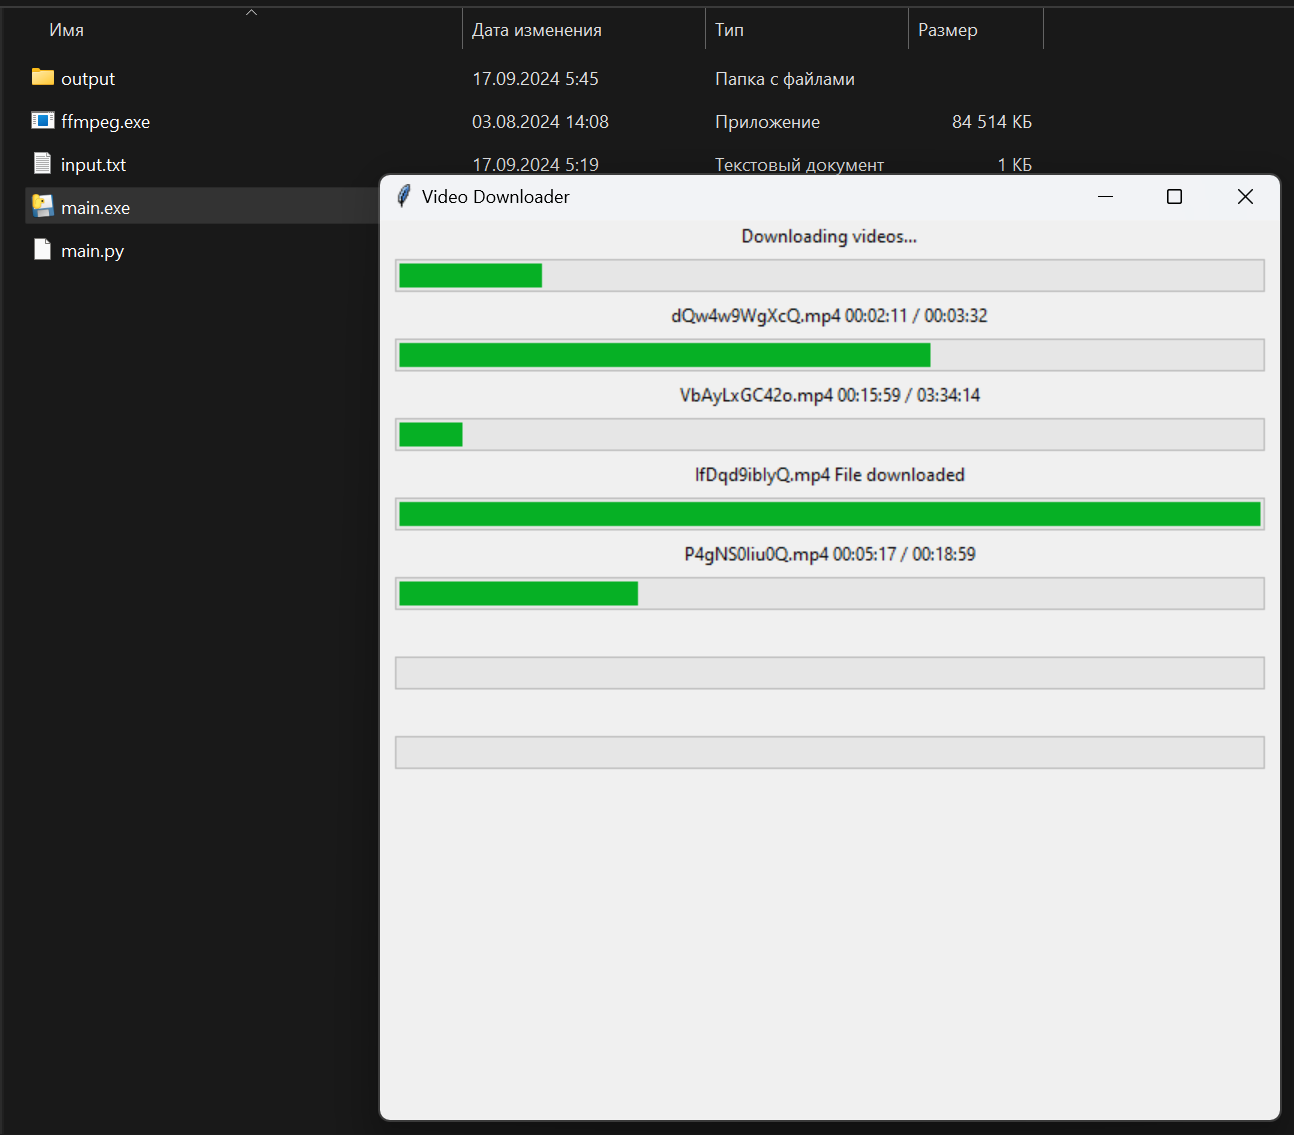
Task: Click the 'Приложение' type cell
Action: [767, 121]
